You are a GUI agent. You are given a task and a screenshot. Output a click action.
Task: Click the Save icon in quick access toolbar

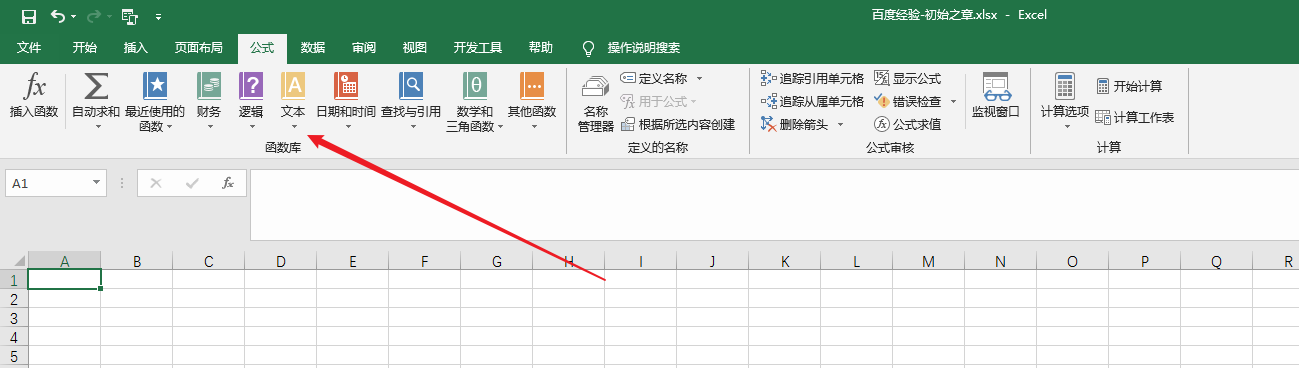pyautogui.click(x=28, y=16)
